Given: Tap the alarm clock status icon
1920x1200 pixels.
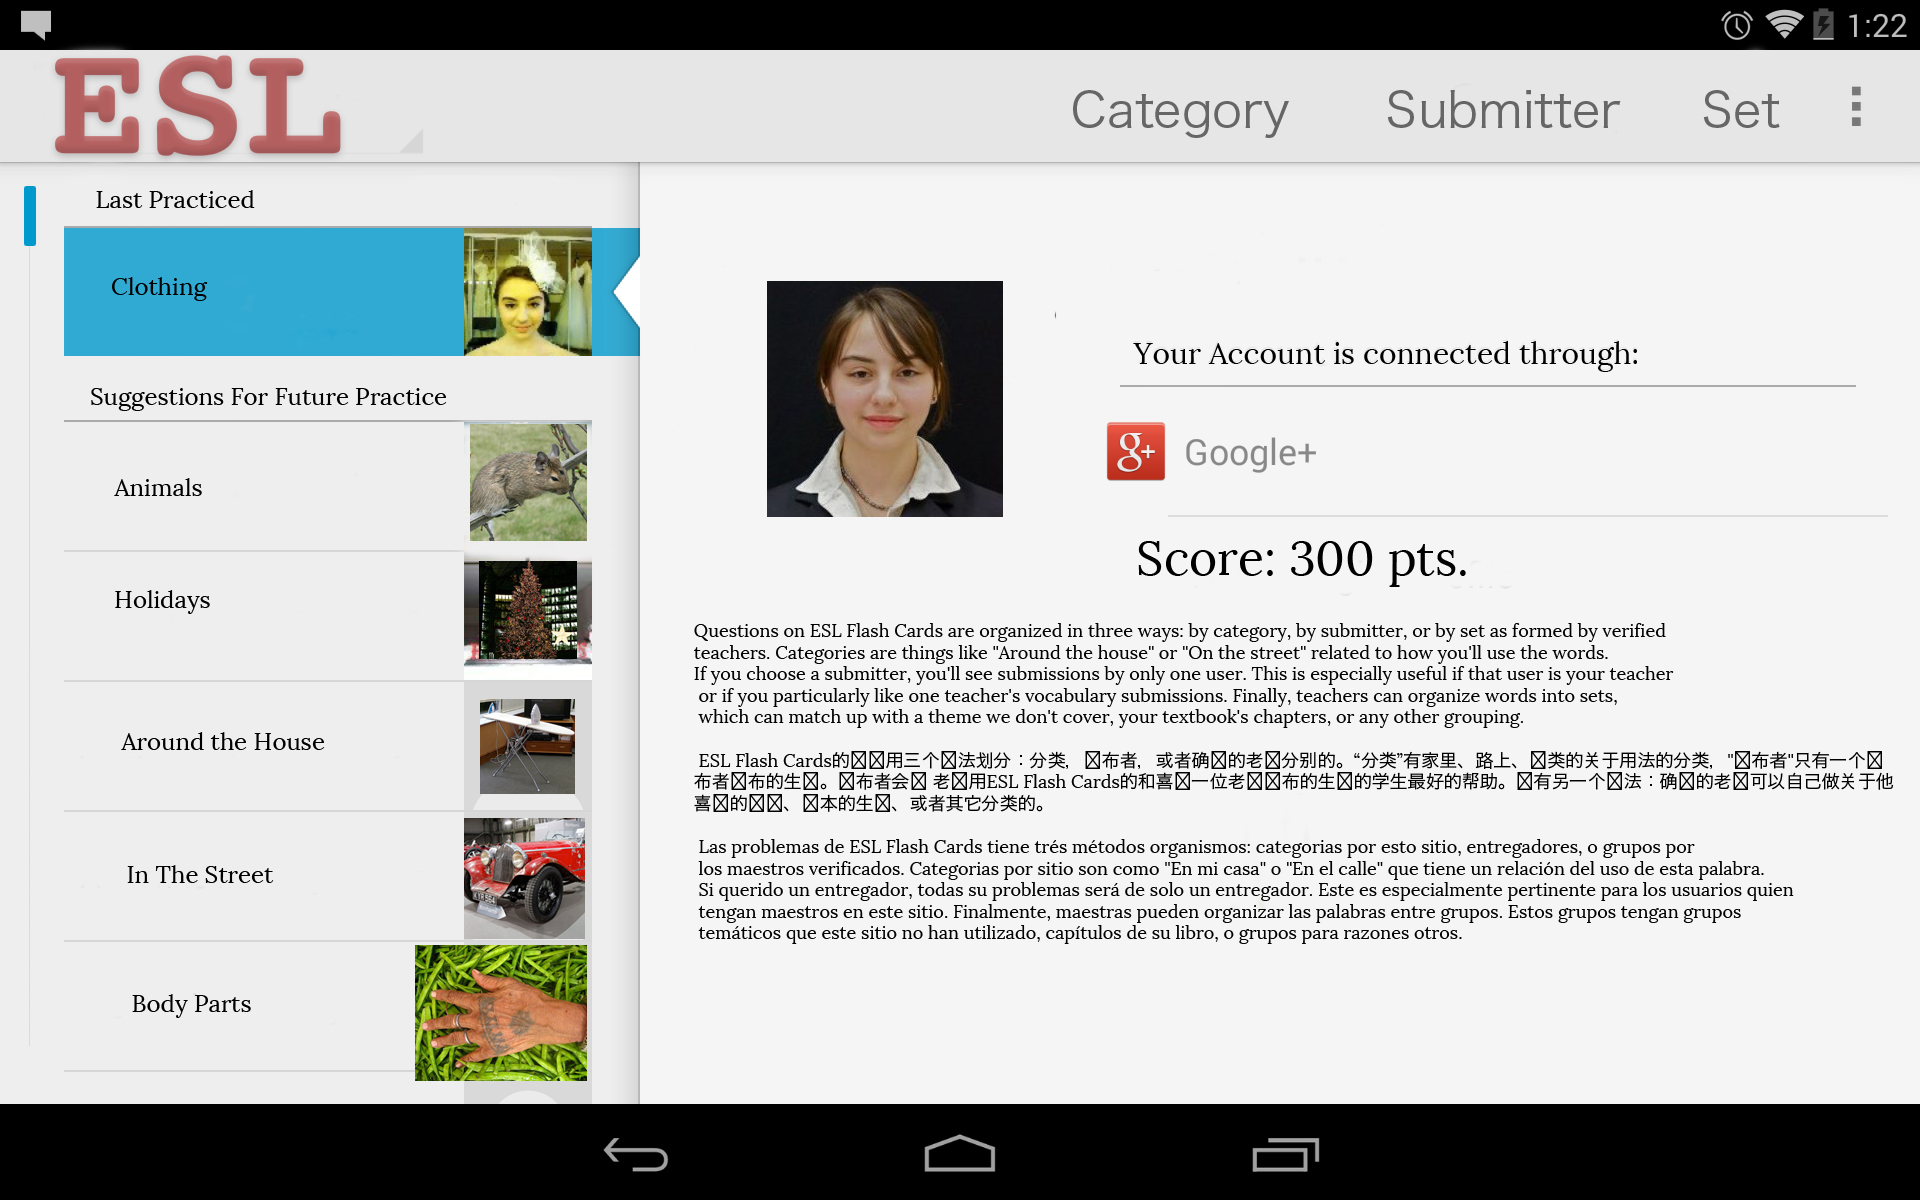Looking at the screenshot, I should pos(1736,25).
